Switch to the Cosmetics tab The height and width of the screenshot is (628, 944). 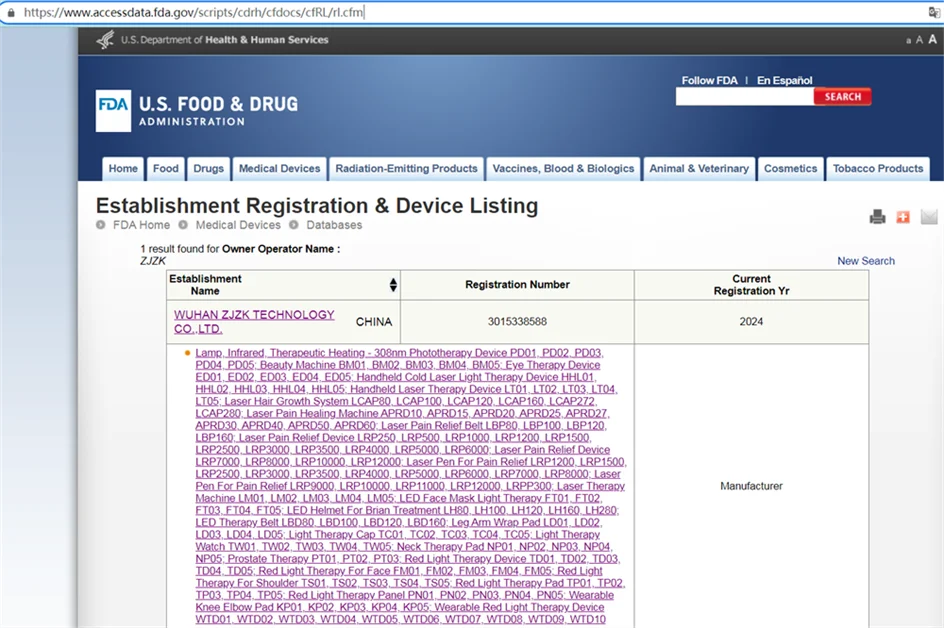790,169
